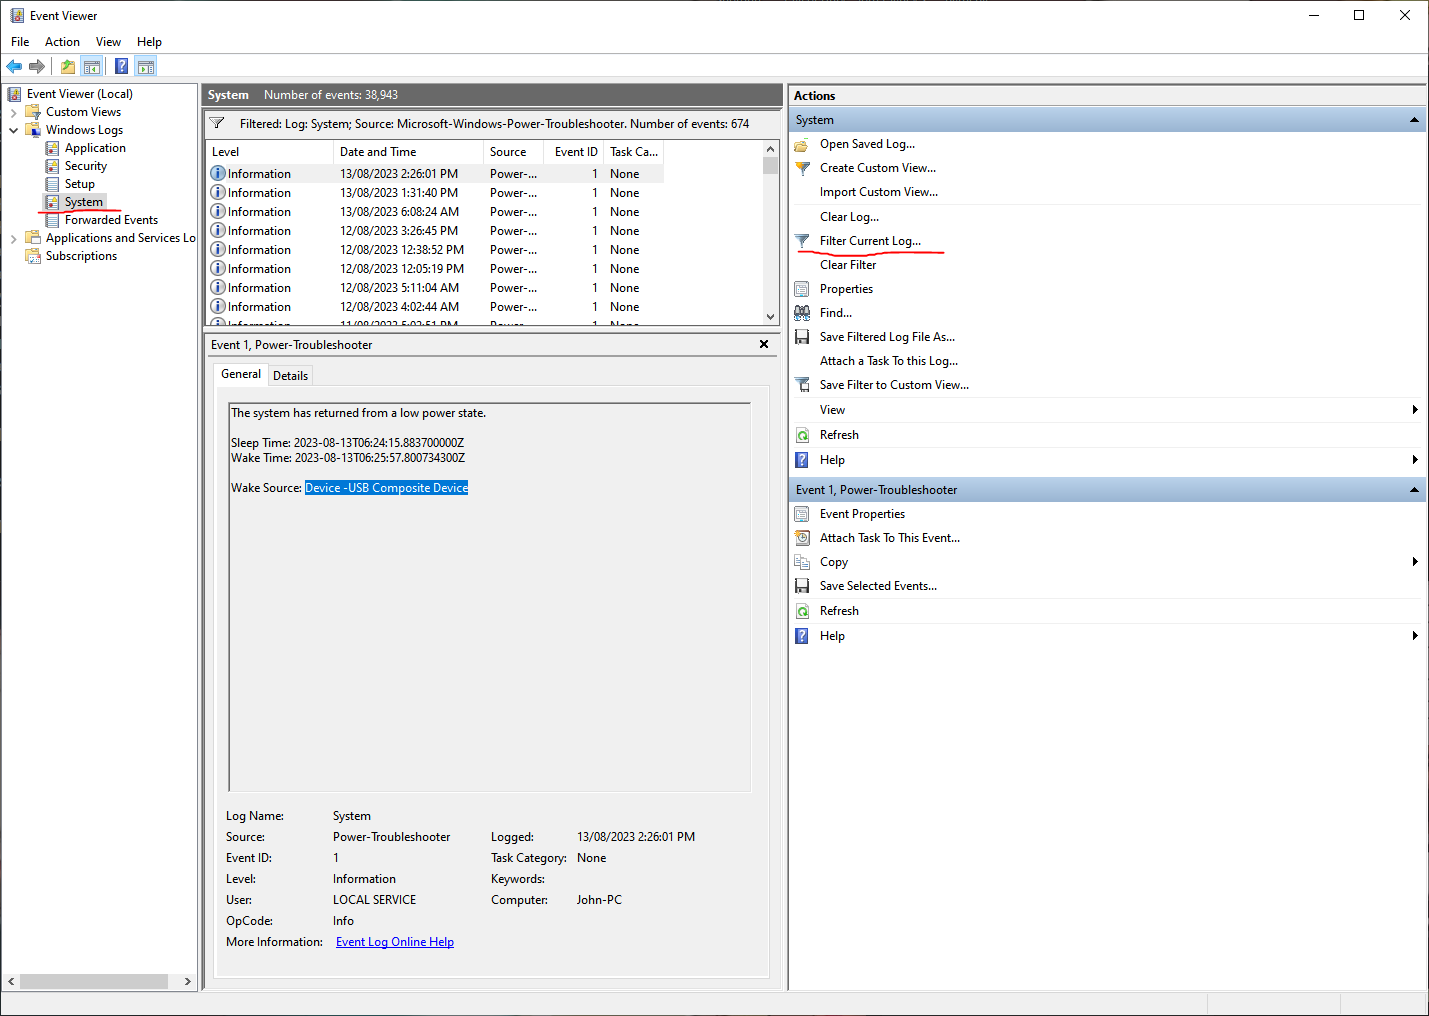Viewport: 1429px width, 1016px height.
Task: Click the Open Saved Log folder icon
Action: (x=802, y=144)
